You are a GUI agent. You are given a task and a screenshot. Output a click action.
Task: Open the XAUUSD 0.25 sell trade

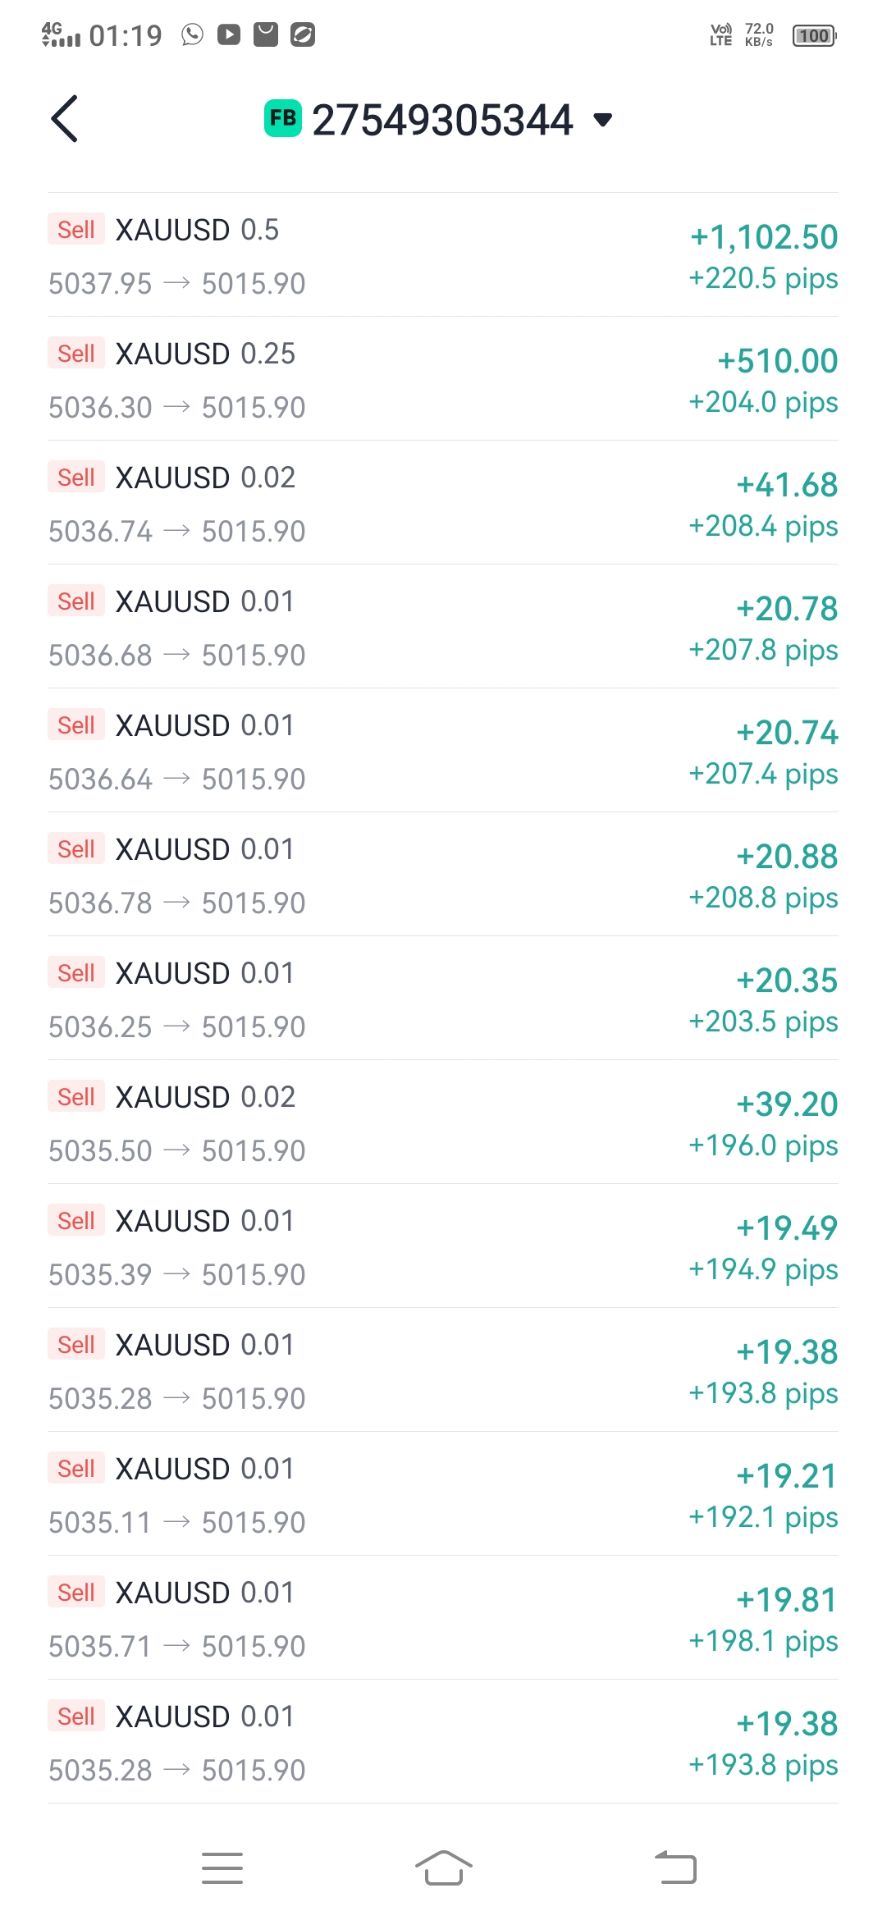pyautogui.click(x=442, y=380)
